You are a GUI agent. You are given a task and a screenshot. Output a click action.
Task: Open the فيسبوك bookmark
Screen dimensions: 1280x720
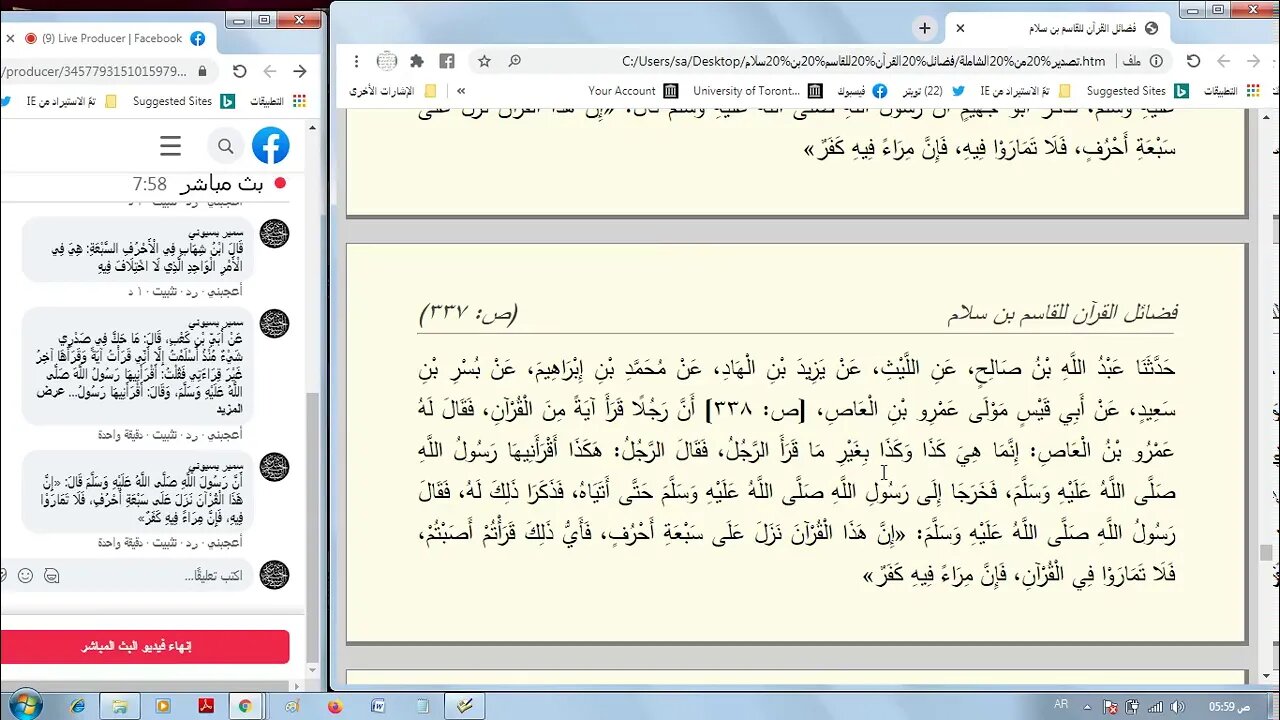coord(861,91)
